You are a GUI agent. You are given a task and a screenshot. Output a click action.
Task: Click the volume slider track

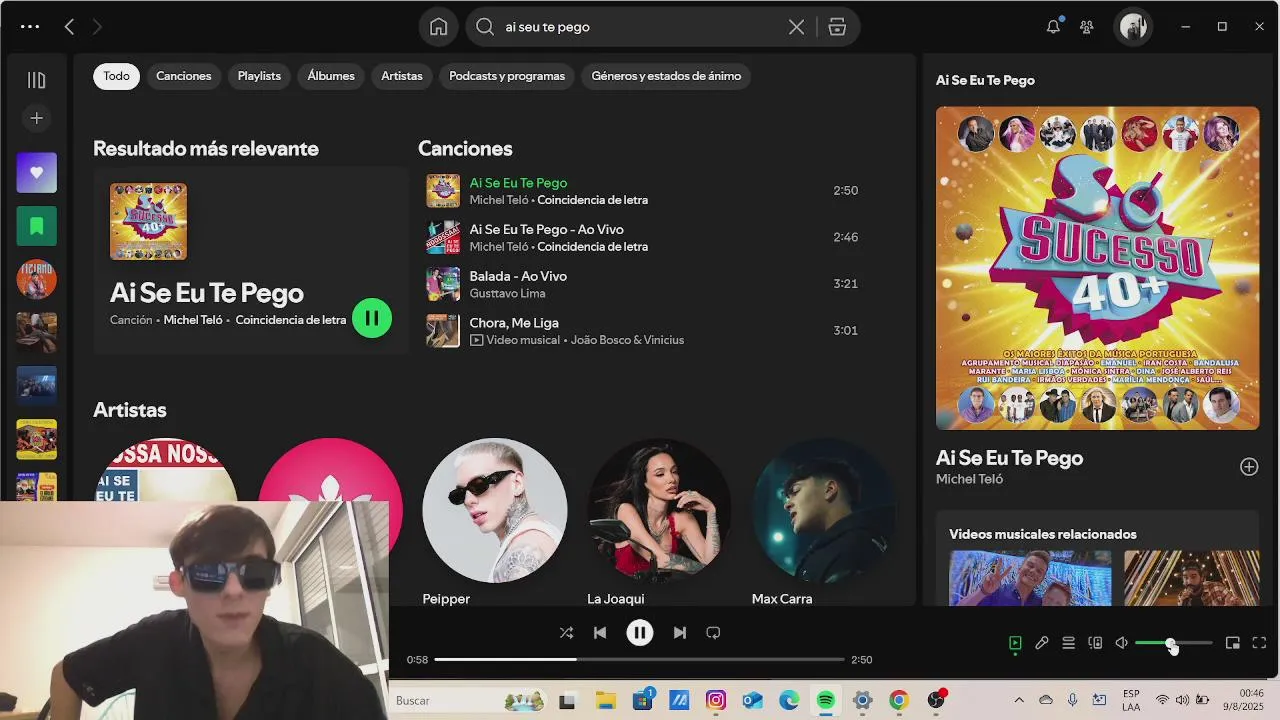(x=1174, y=643)
